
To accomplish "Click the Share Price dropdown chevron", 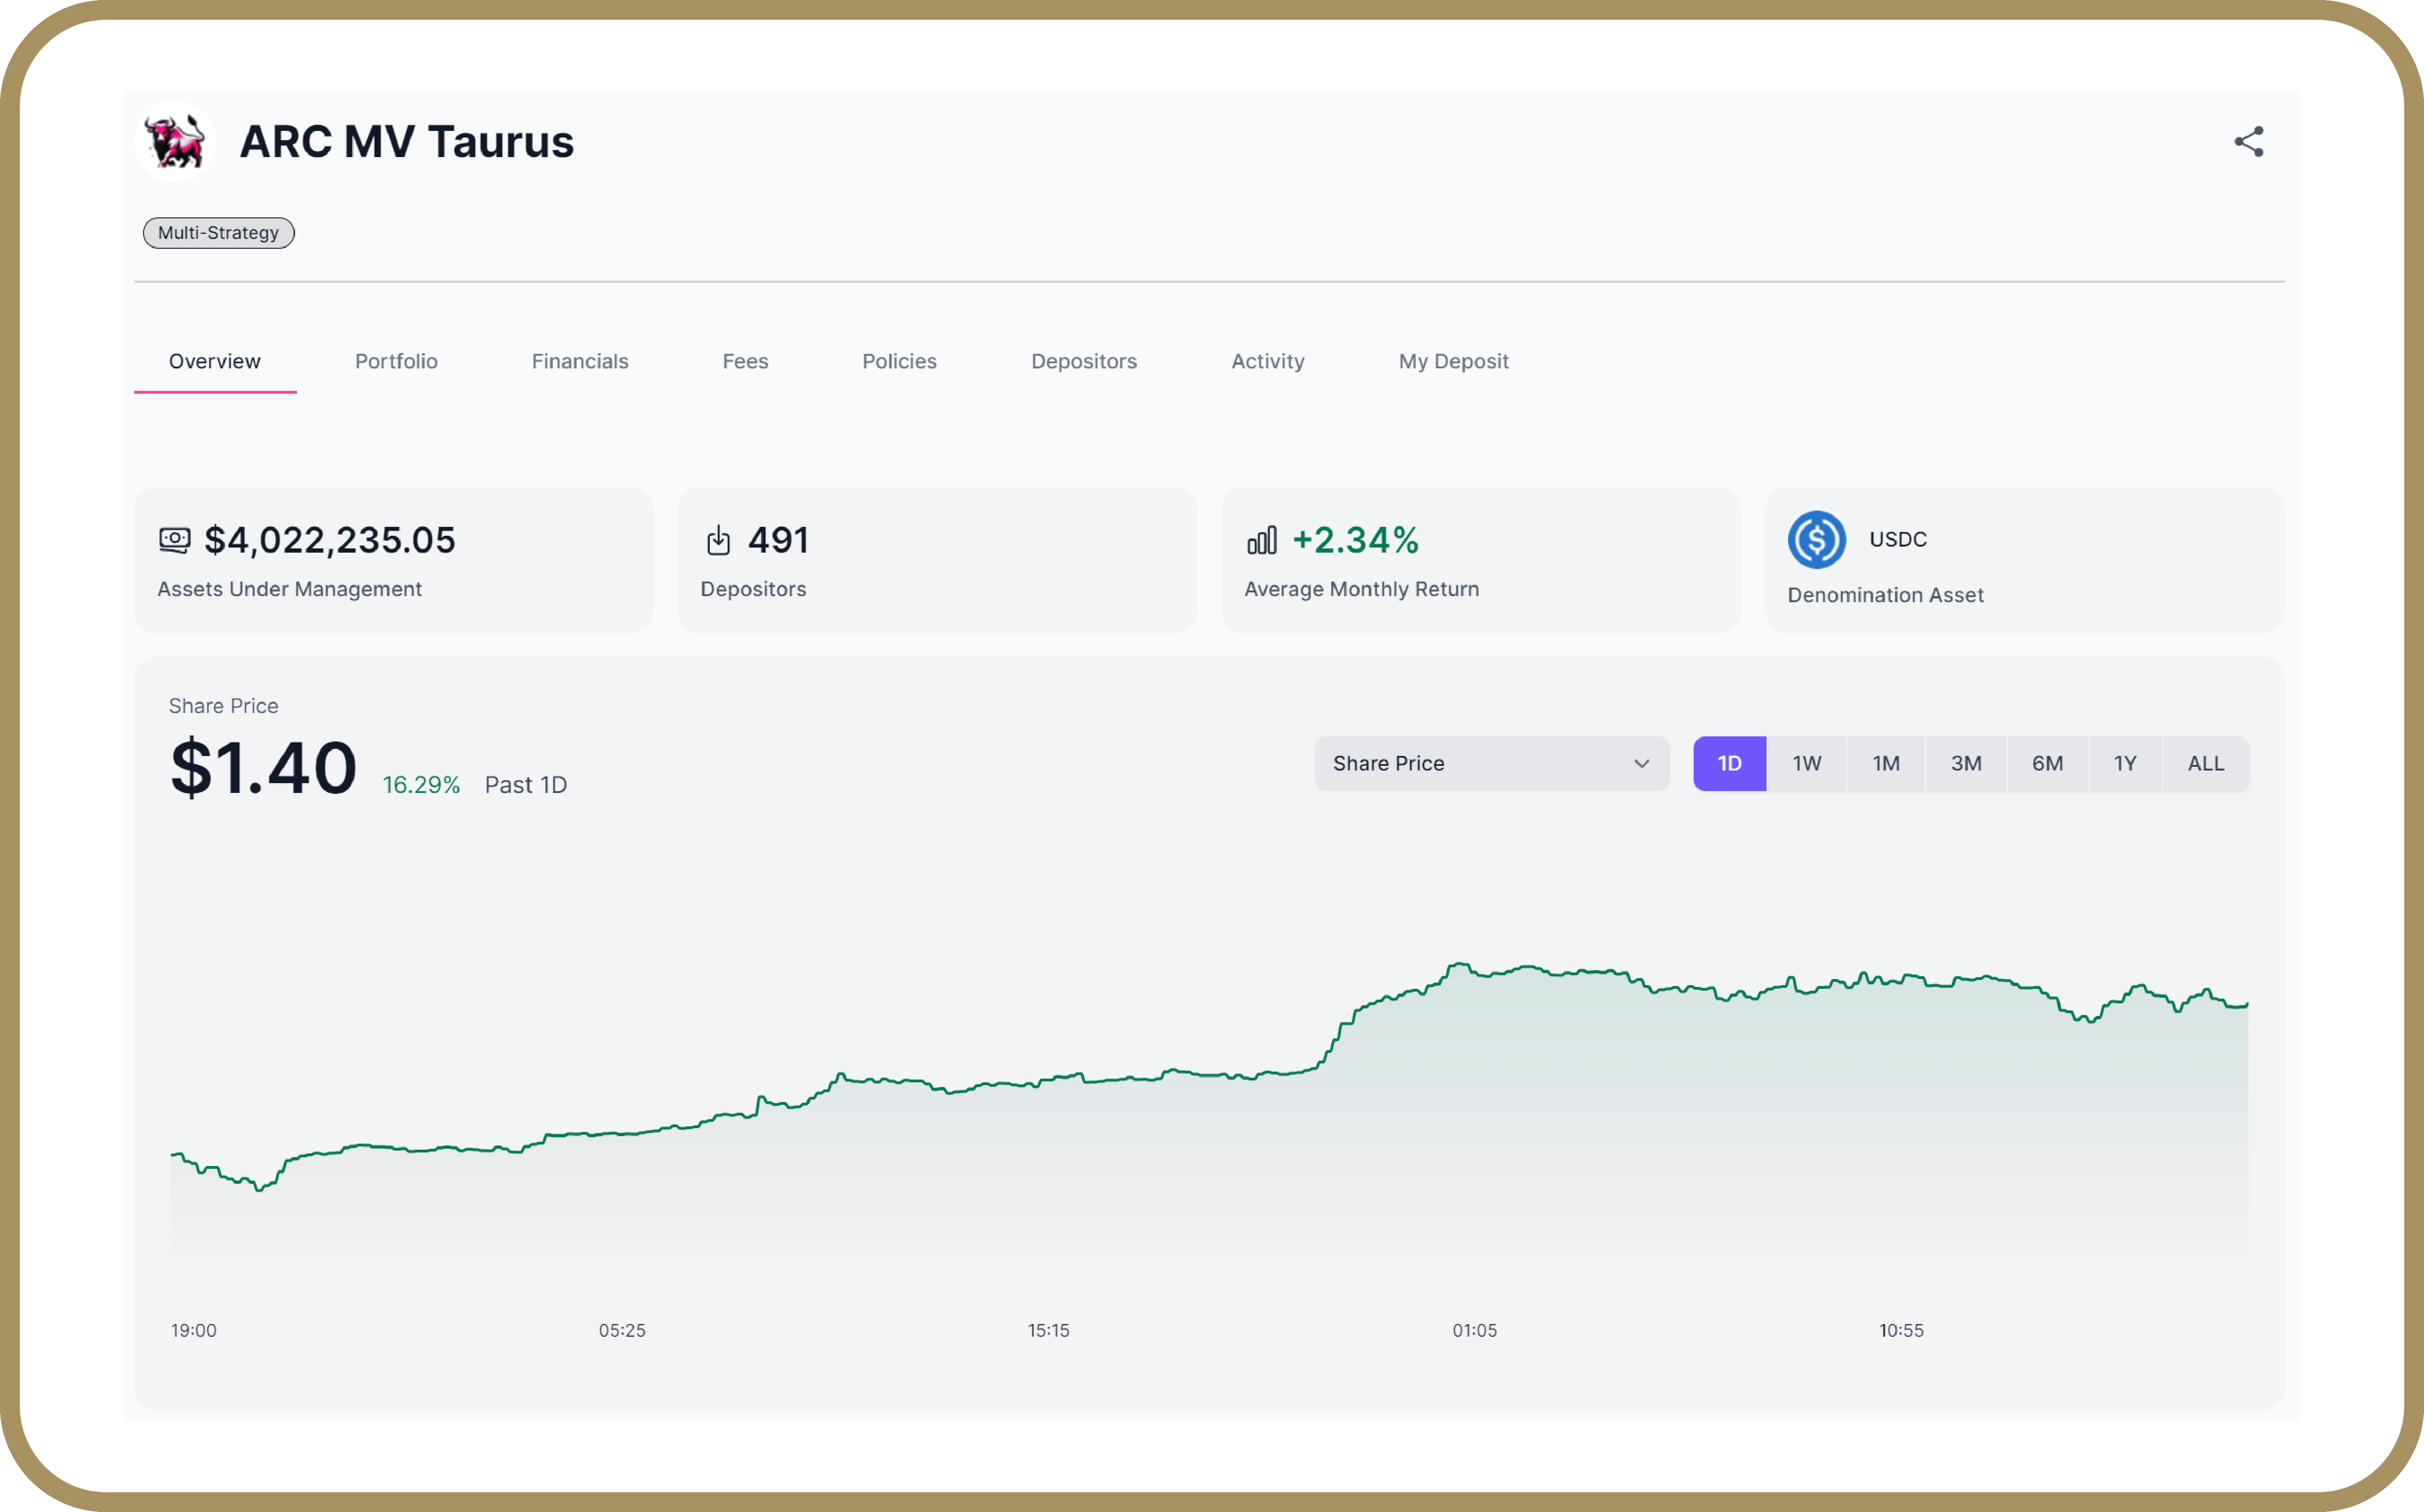I will 1641,763.
